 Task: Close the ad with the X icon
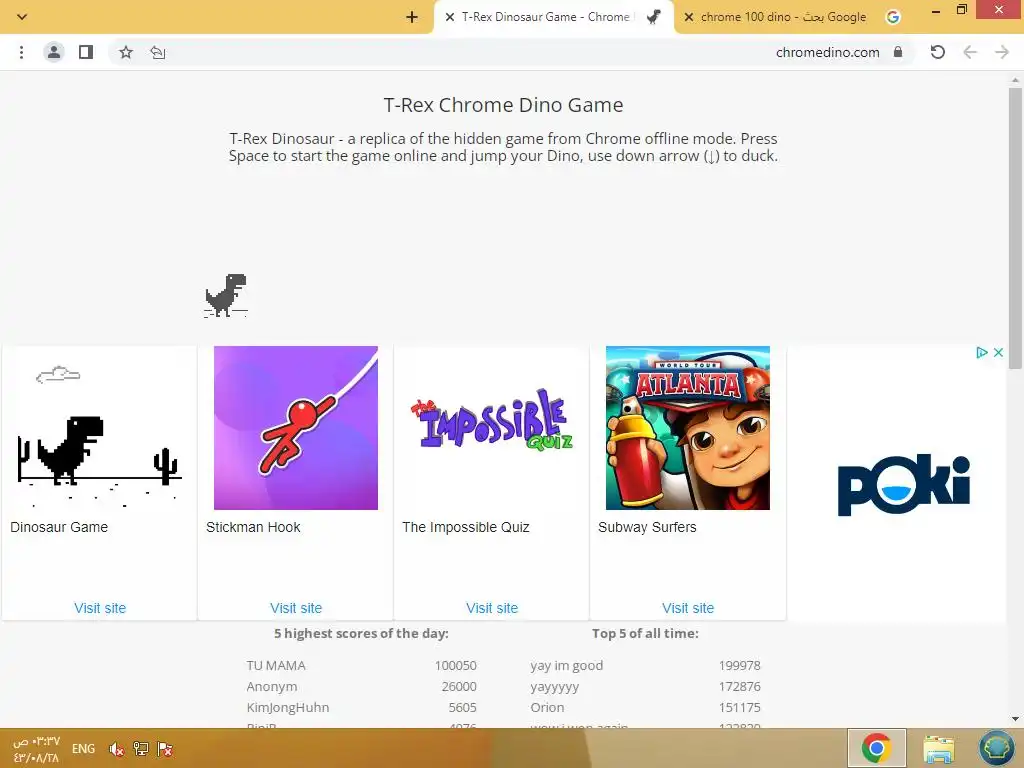pyautogui.click(x=998, y=353)
